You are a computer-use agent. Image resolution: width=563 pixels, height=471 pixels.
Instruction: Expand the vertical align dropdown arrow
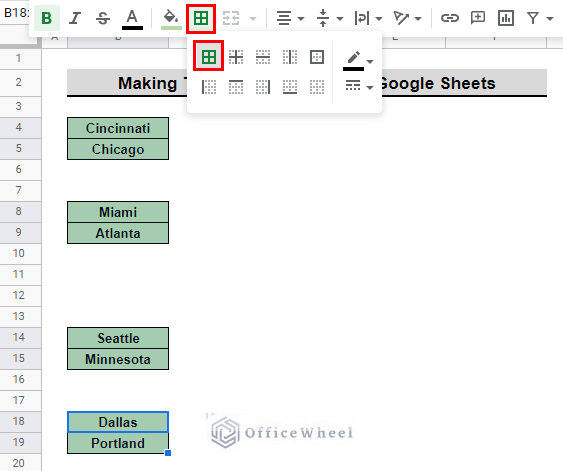[340, 18]
